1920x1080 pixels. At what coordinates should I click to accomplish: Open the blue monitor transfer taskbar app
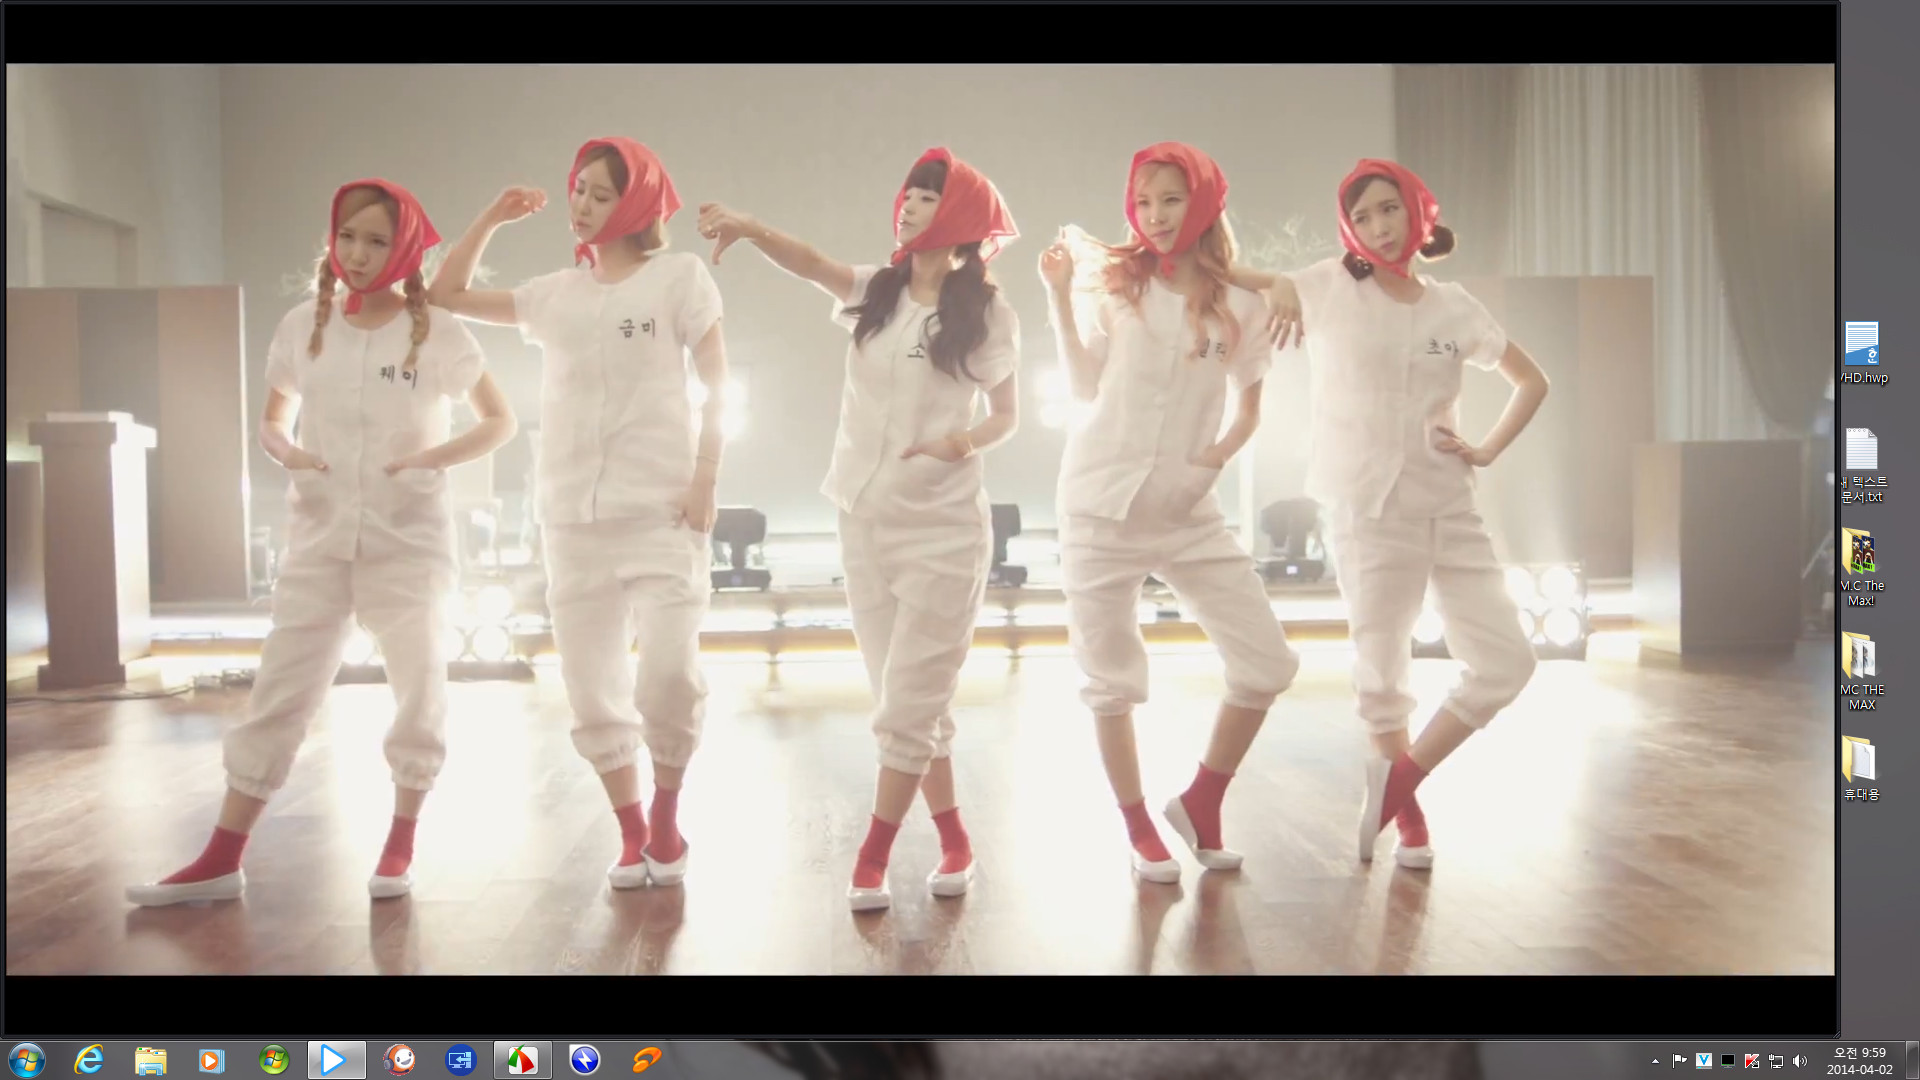(460, 1060)
